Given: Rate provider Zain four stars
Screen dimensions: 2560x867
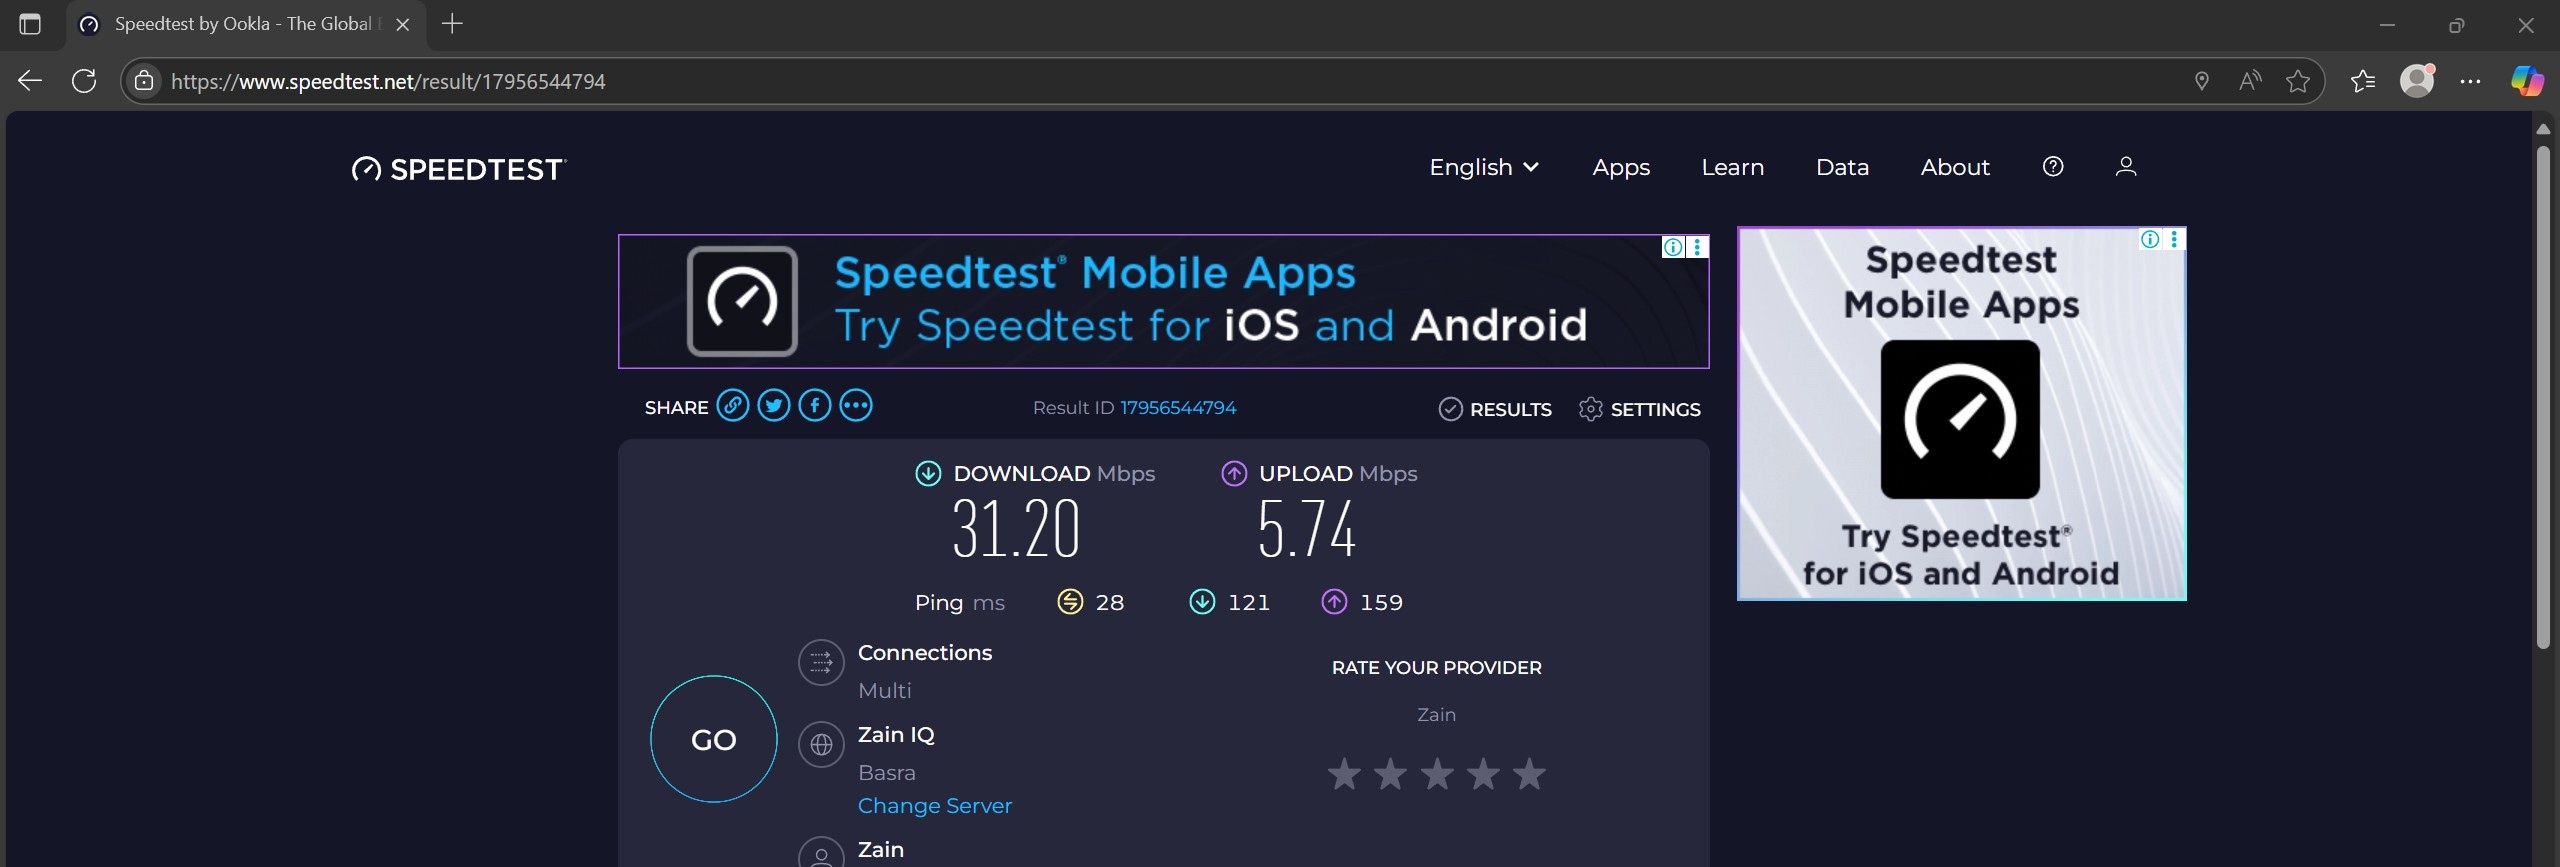Looking at the screenshot, I should [x=1483, y=773].
